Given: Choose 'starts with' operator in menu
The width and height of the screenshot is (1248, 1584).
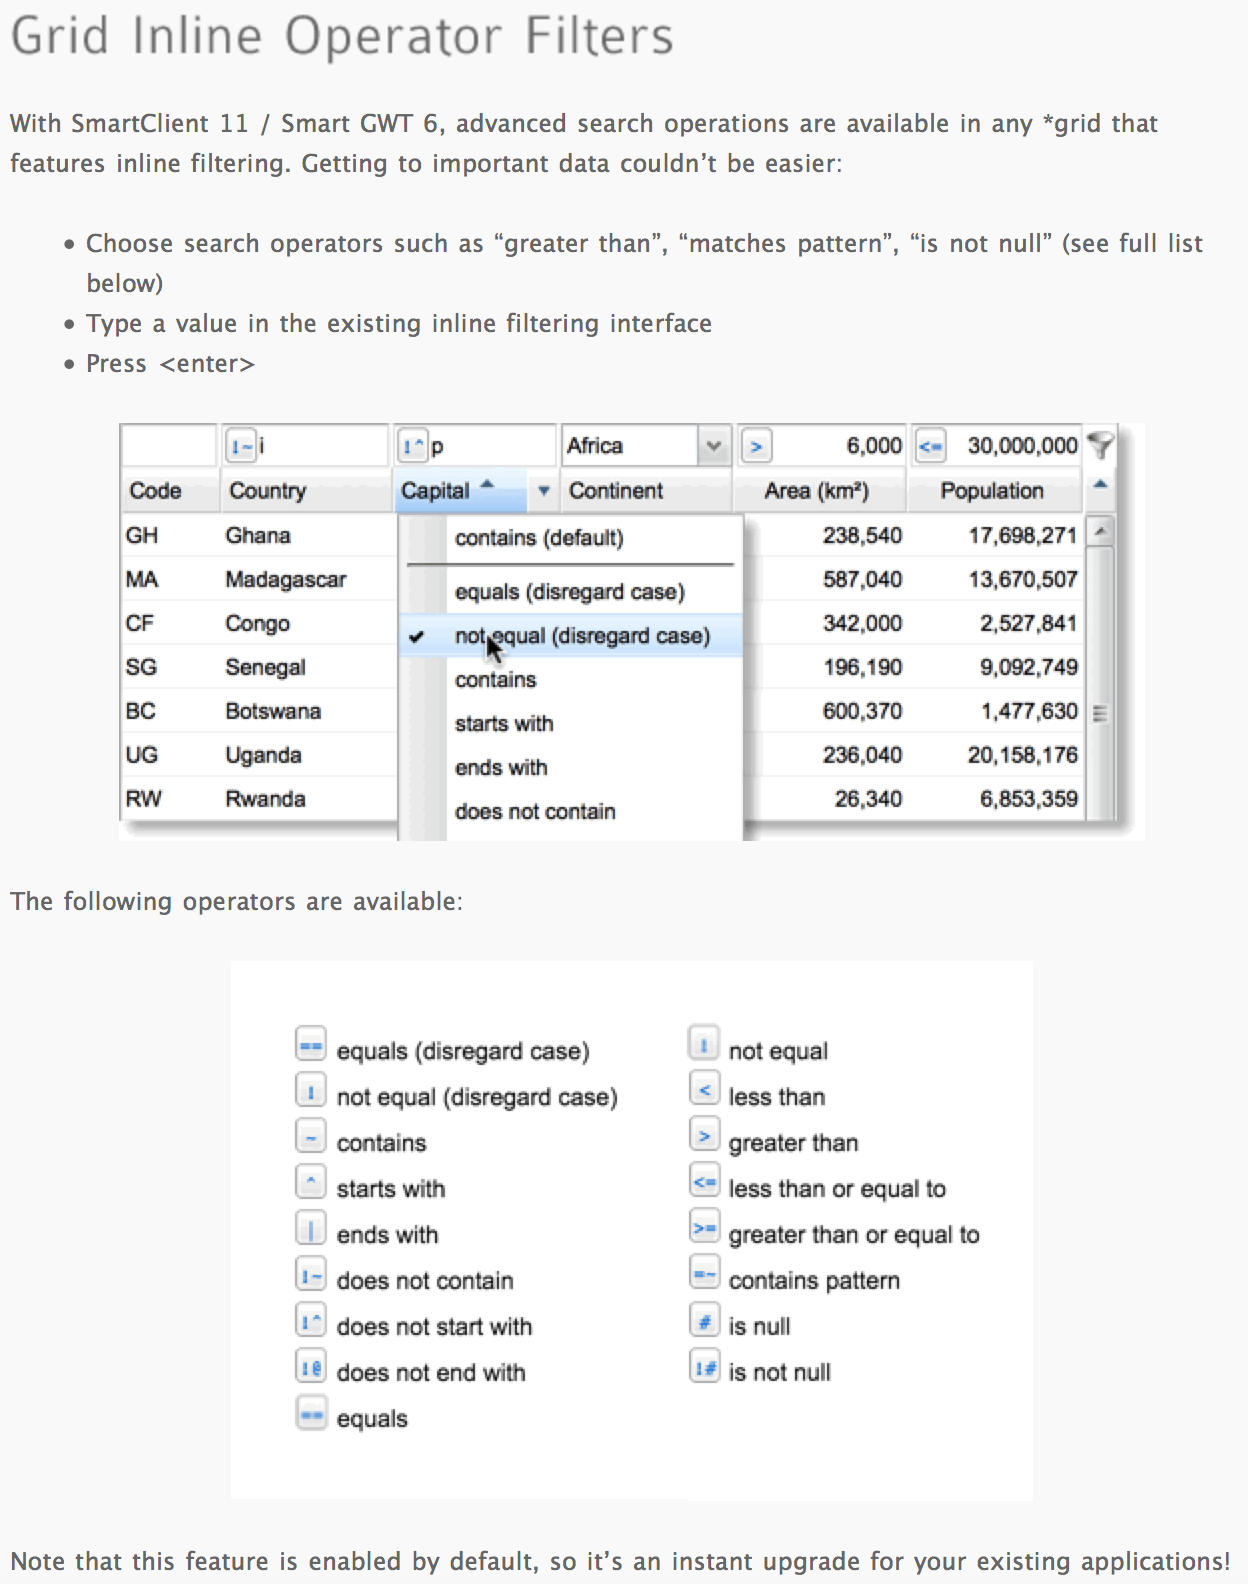Looking at the screenshot, I should coord(570,724).
